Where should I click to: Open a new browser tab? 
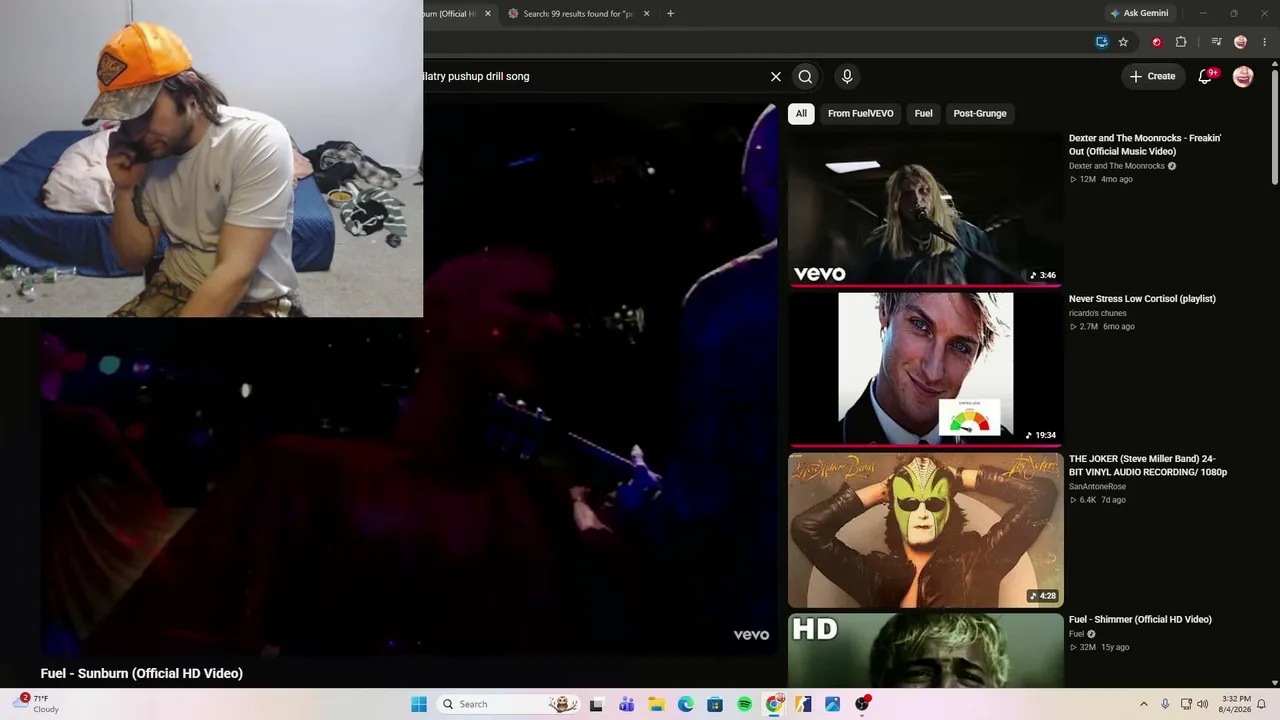[670, 14]
